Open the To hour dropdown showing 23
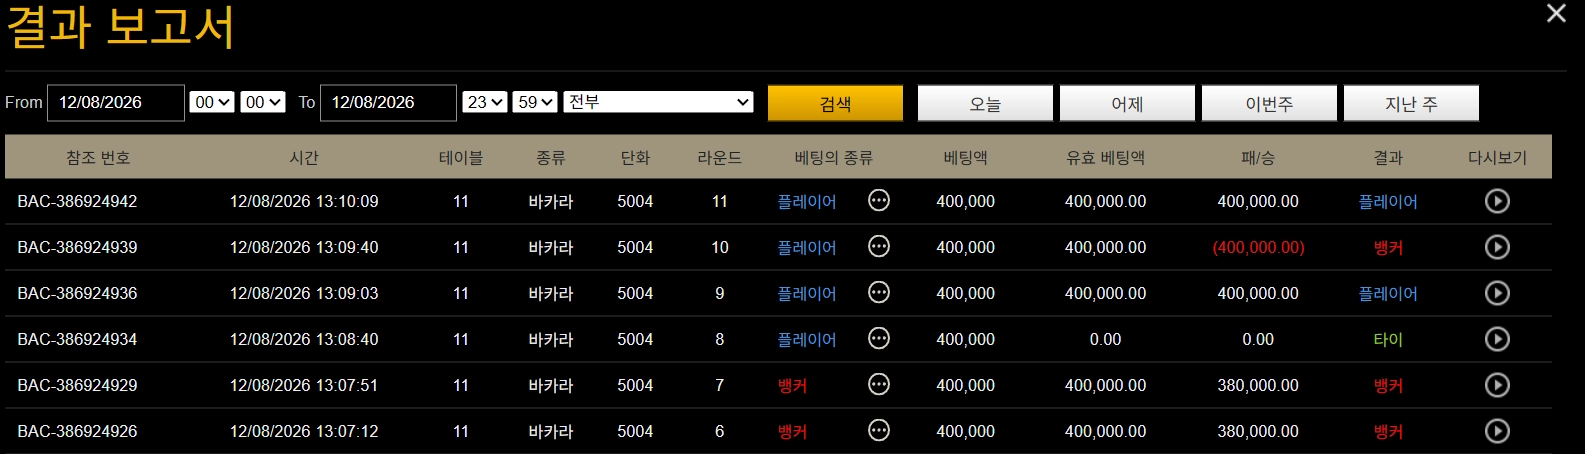Viewport: 1585px width, 454px height. pyautogui.click(x=484, y=102)
